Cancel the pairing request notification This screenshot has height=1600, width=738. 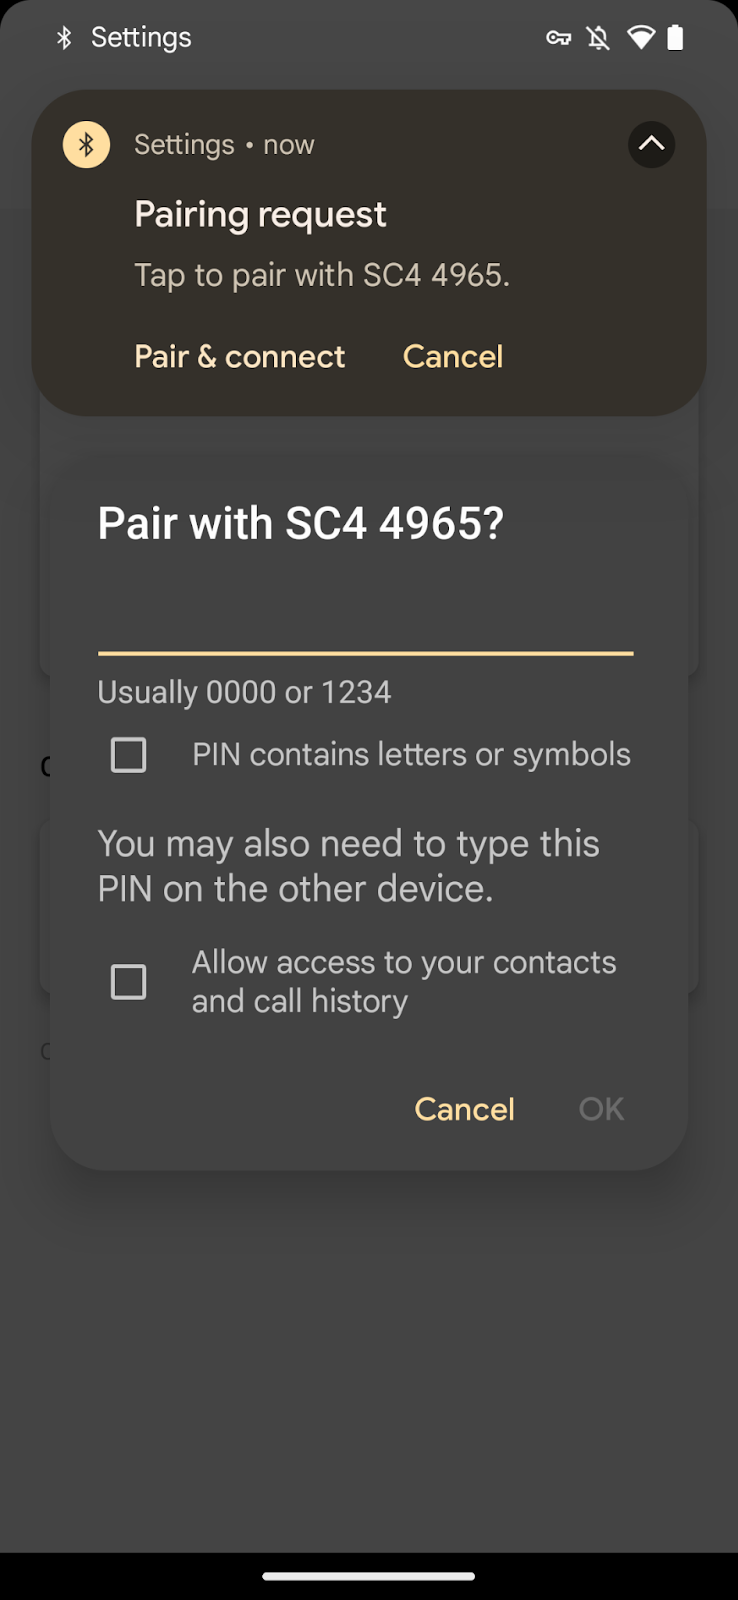pos(452,357)
